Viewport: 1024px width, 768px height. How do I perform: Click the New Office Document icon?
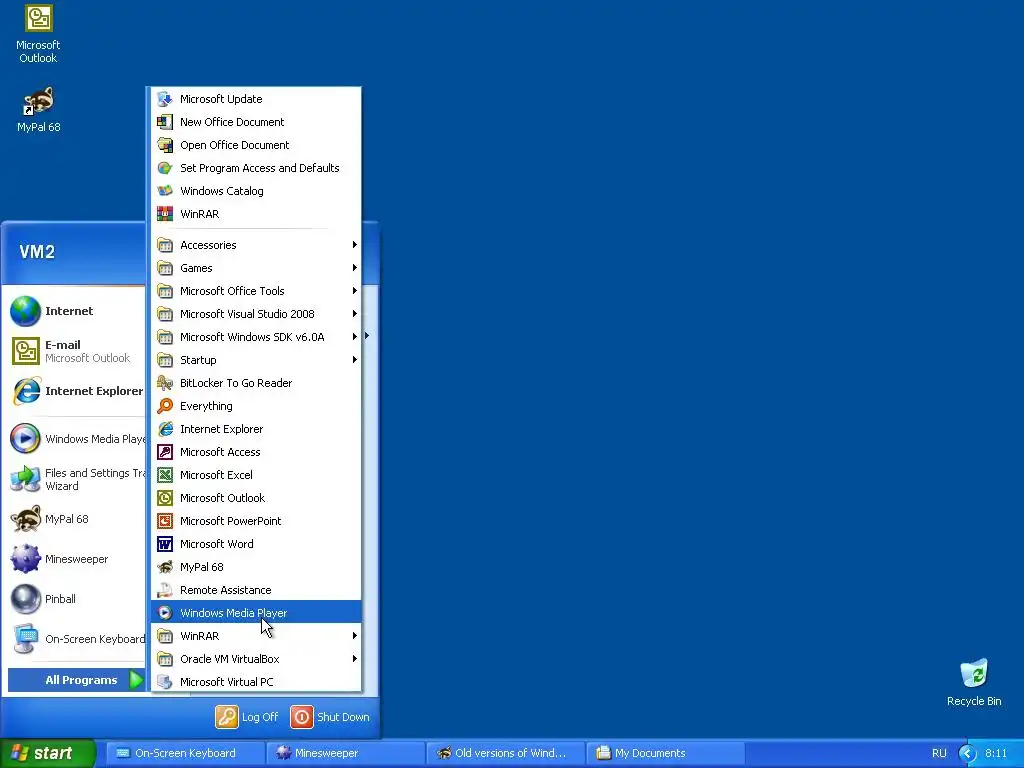click(x=165, y=122)
